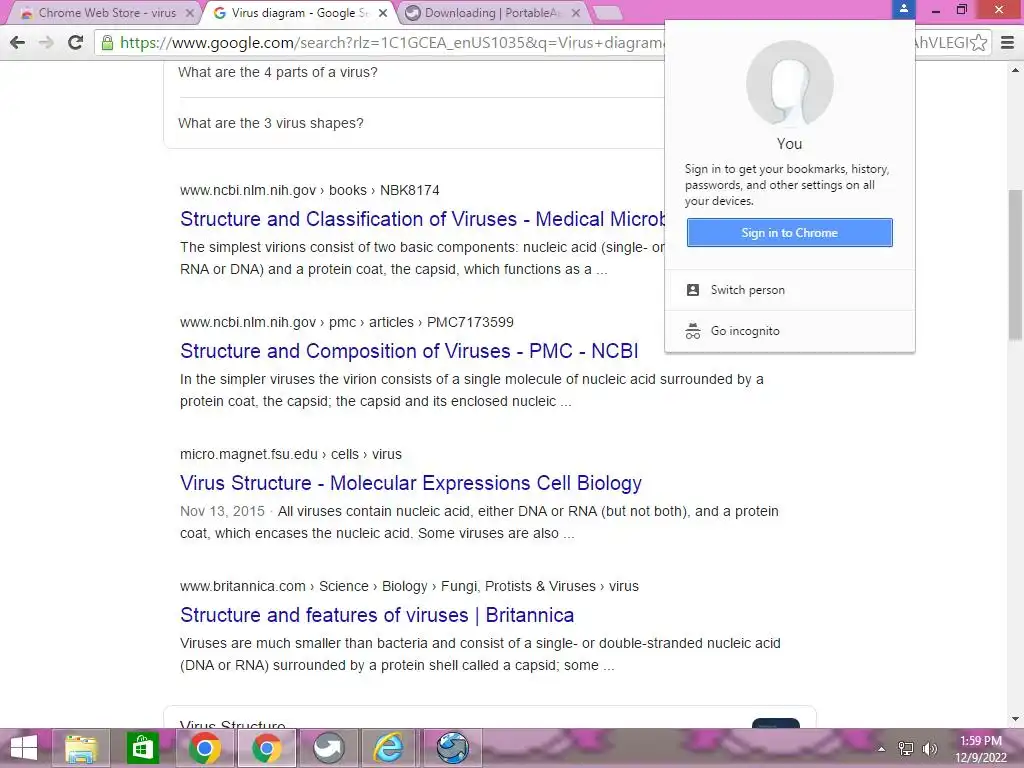Click the vertical scrollbar thumb

coord(1016,264)
